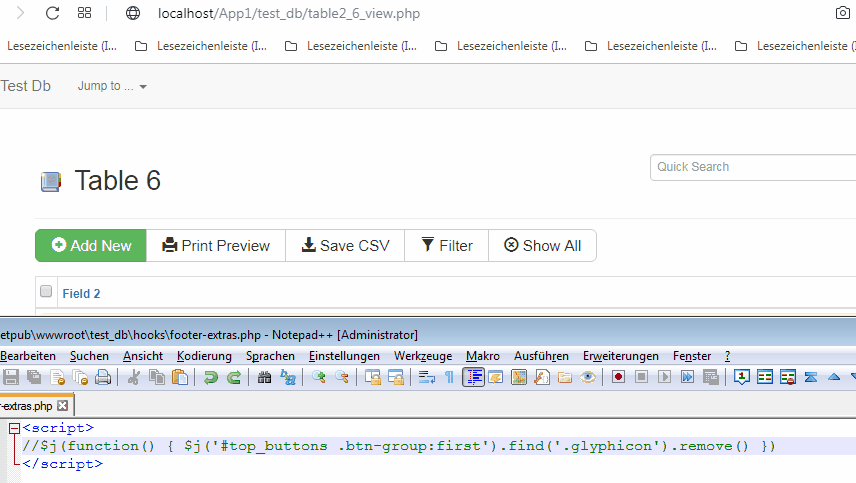The image size is (856, 483).
Task: Click Undo green arrow in Notepad++
Action: 211,377
